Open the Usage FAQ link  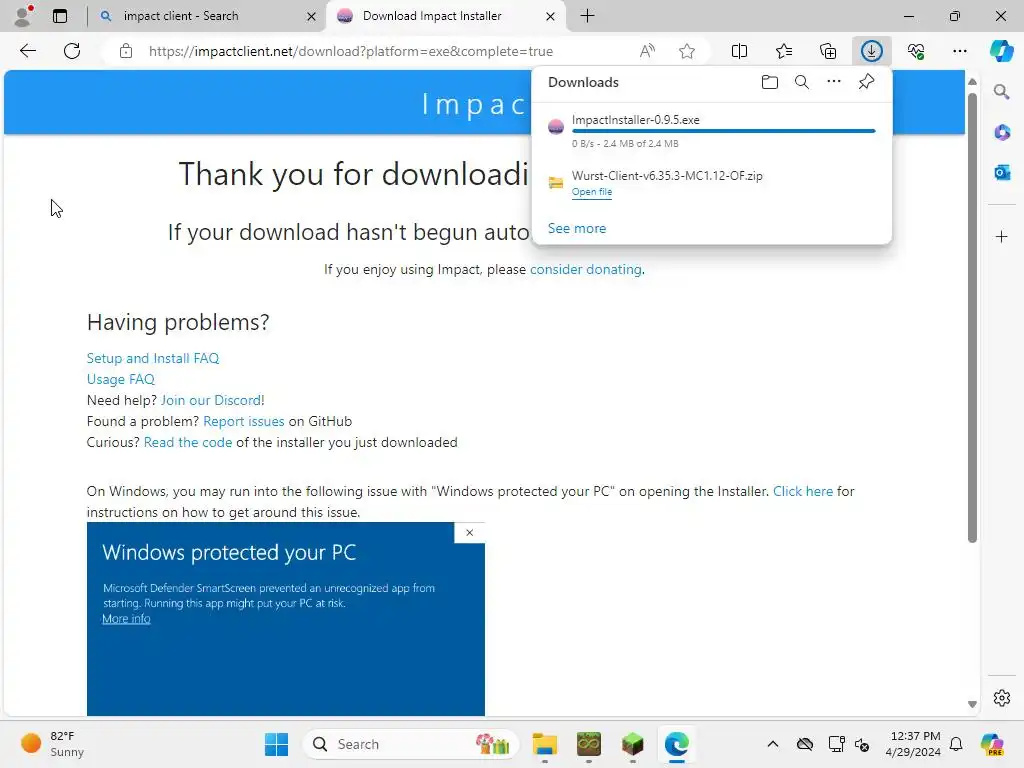click(x=121, y=379)
